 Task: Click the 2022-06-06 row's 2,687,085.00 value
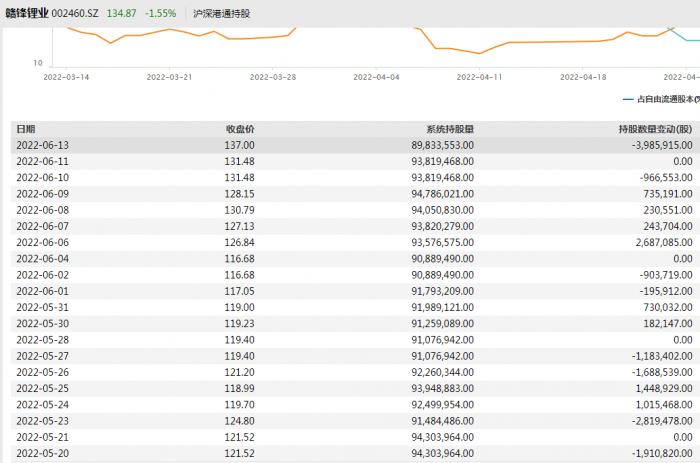(657, 241)
